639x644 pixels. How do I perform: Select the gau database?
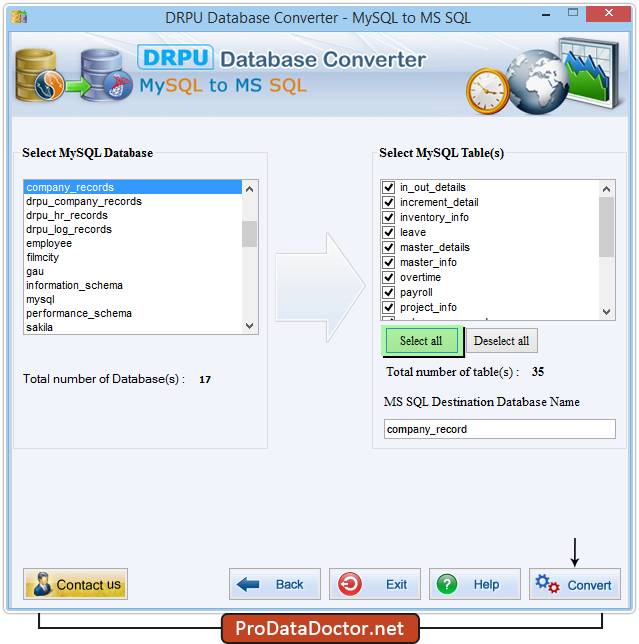point(133,271)
